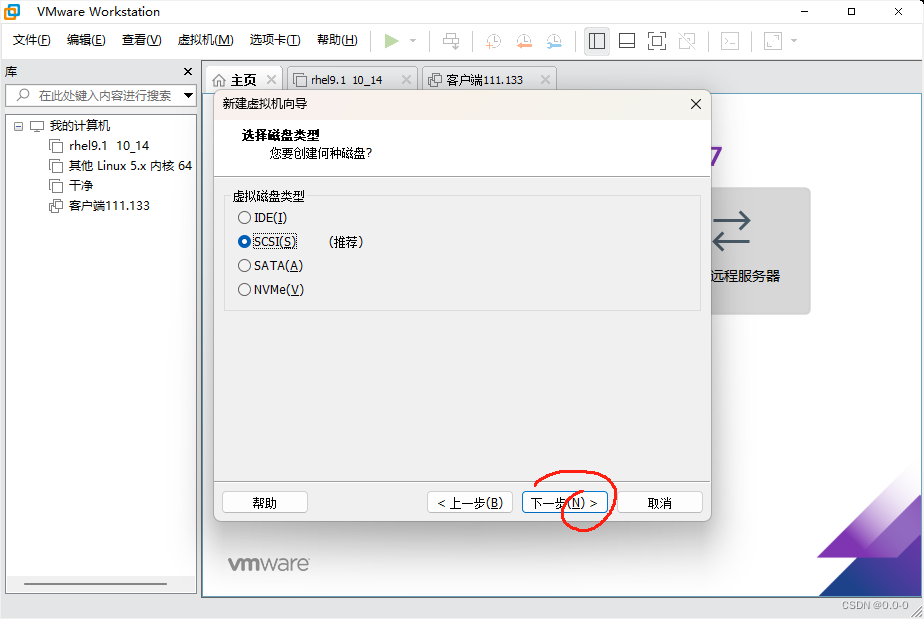Select the IDE disk type radio button

[x=244, y=217]
